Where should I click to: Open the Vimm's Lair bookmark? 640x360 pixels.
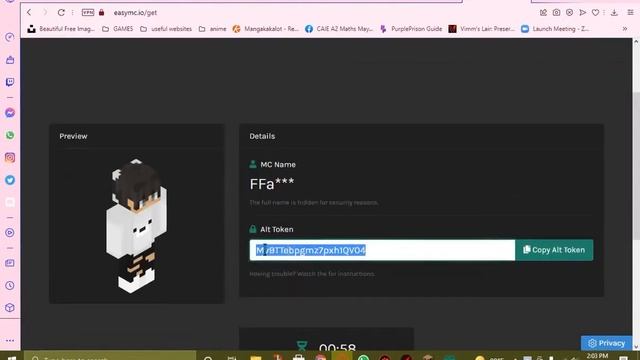click(482, 29)
